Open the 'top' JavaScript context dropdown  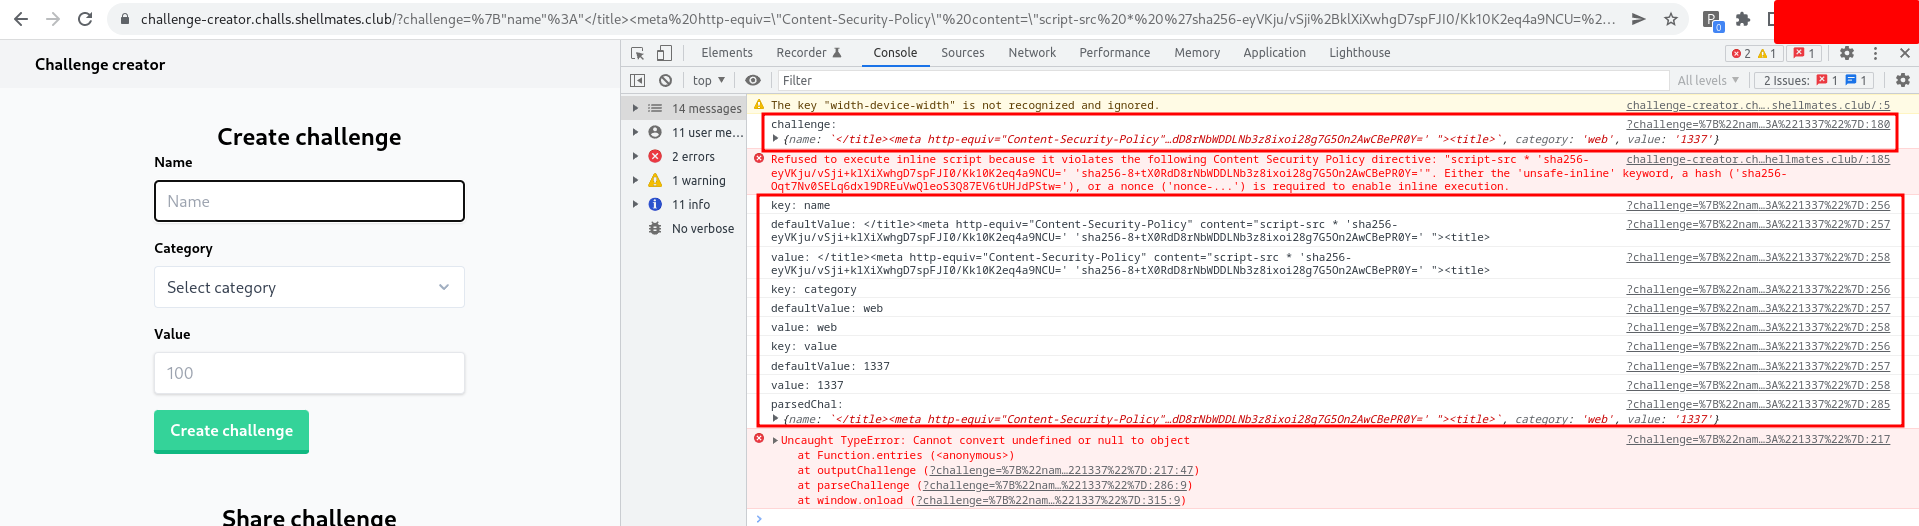point(708,81)
